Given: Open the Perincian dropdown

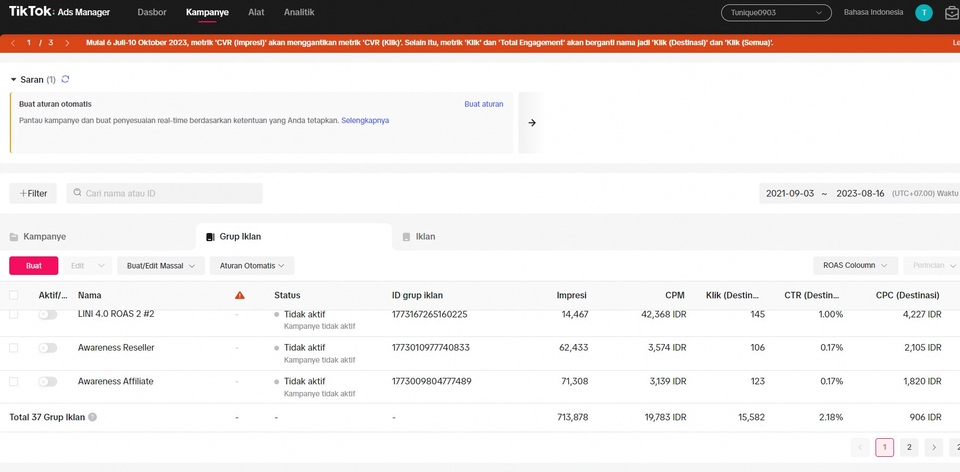Looking at the screenshot, I should [x=932, y=266].
